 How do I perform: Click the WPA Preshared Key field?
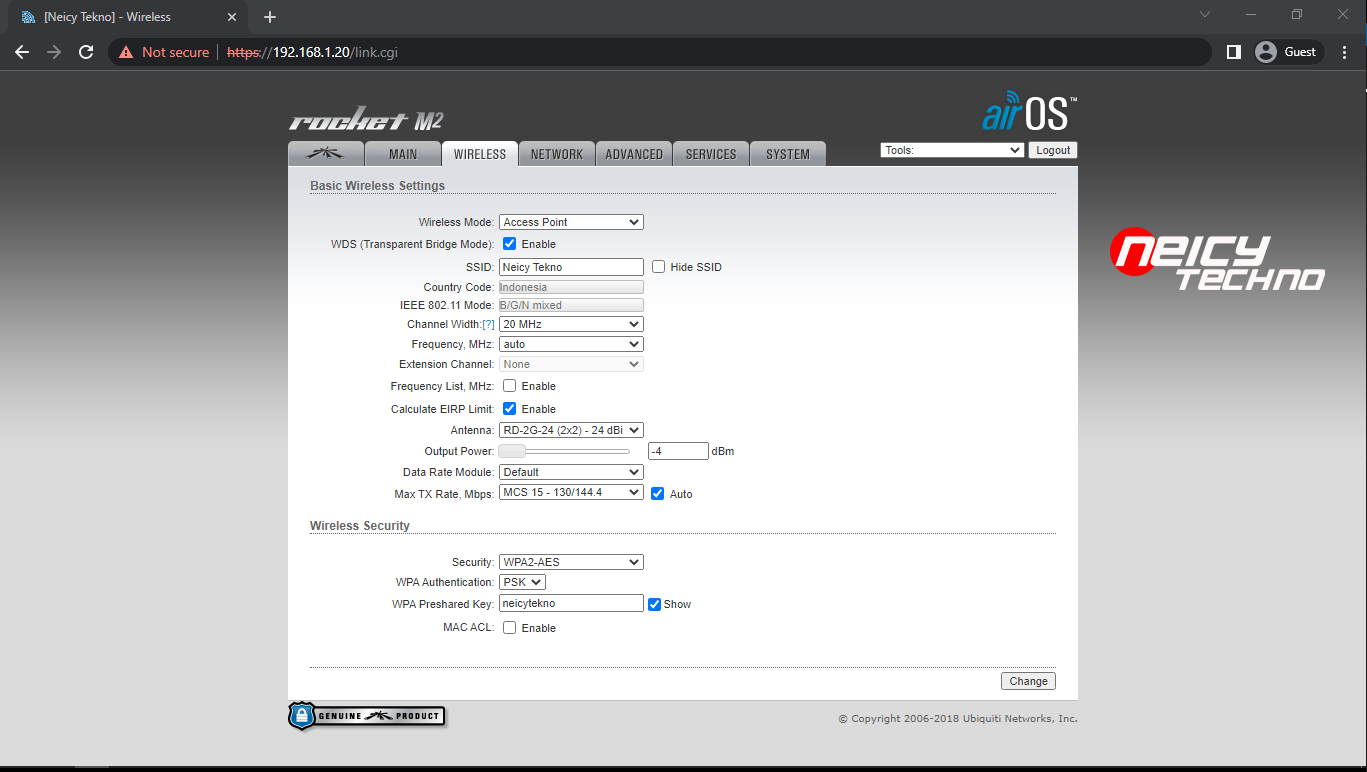(x=571, y=604)
